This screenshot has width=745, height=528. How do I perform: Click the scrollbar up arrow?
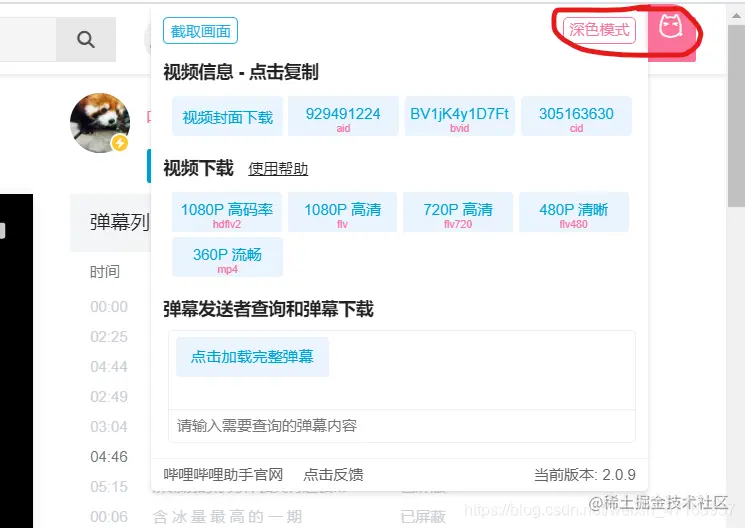click(736, 15)
